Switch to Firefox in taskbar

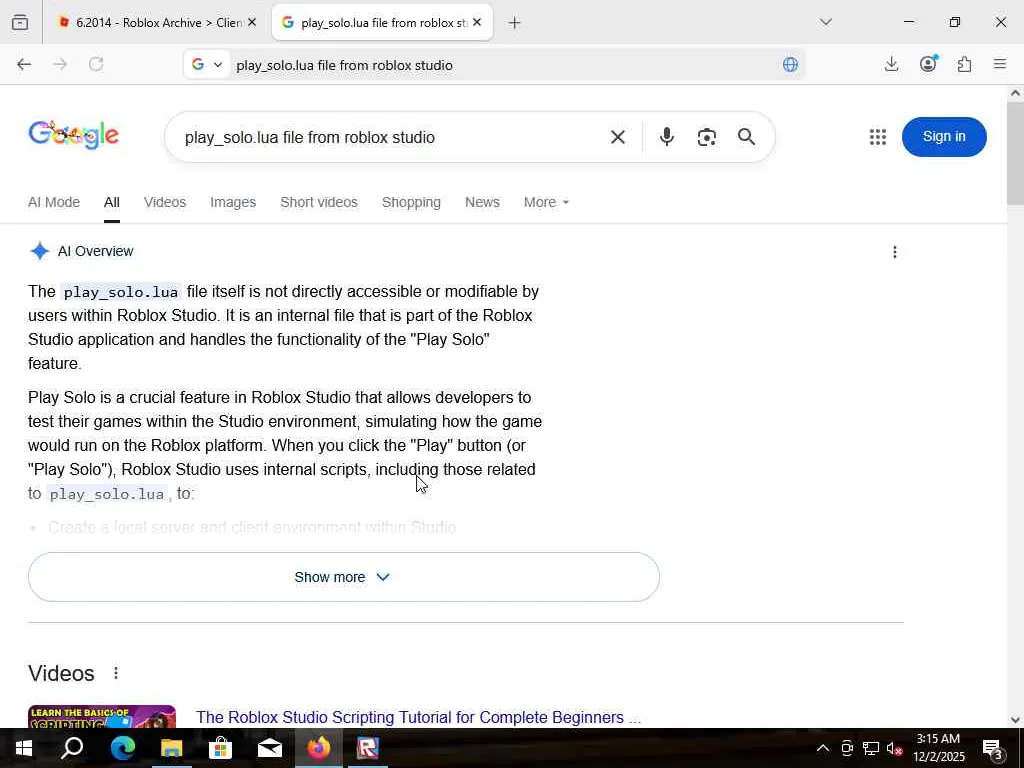319,748
